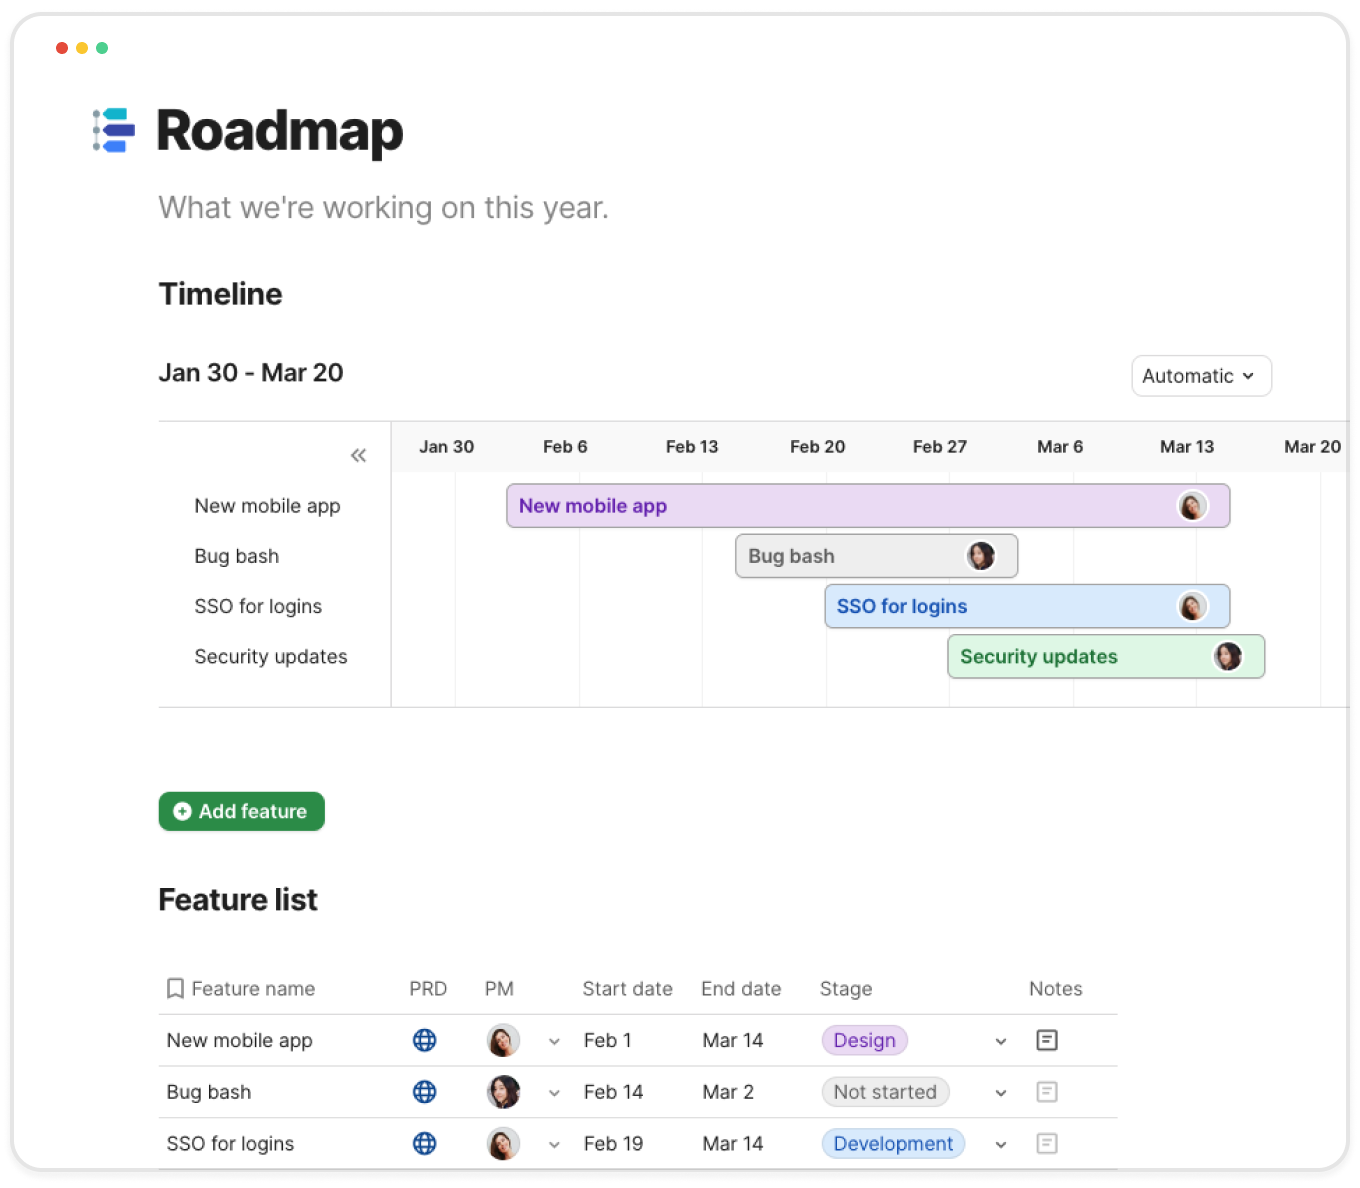Open PRD globe link for Bug bash
This screenshot has height=1188, width=1360.
point(425,1092)
